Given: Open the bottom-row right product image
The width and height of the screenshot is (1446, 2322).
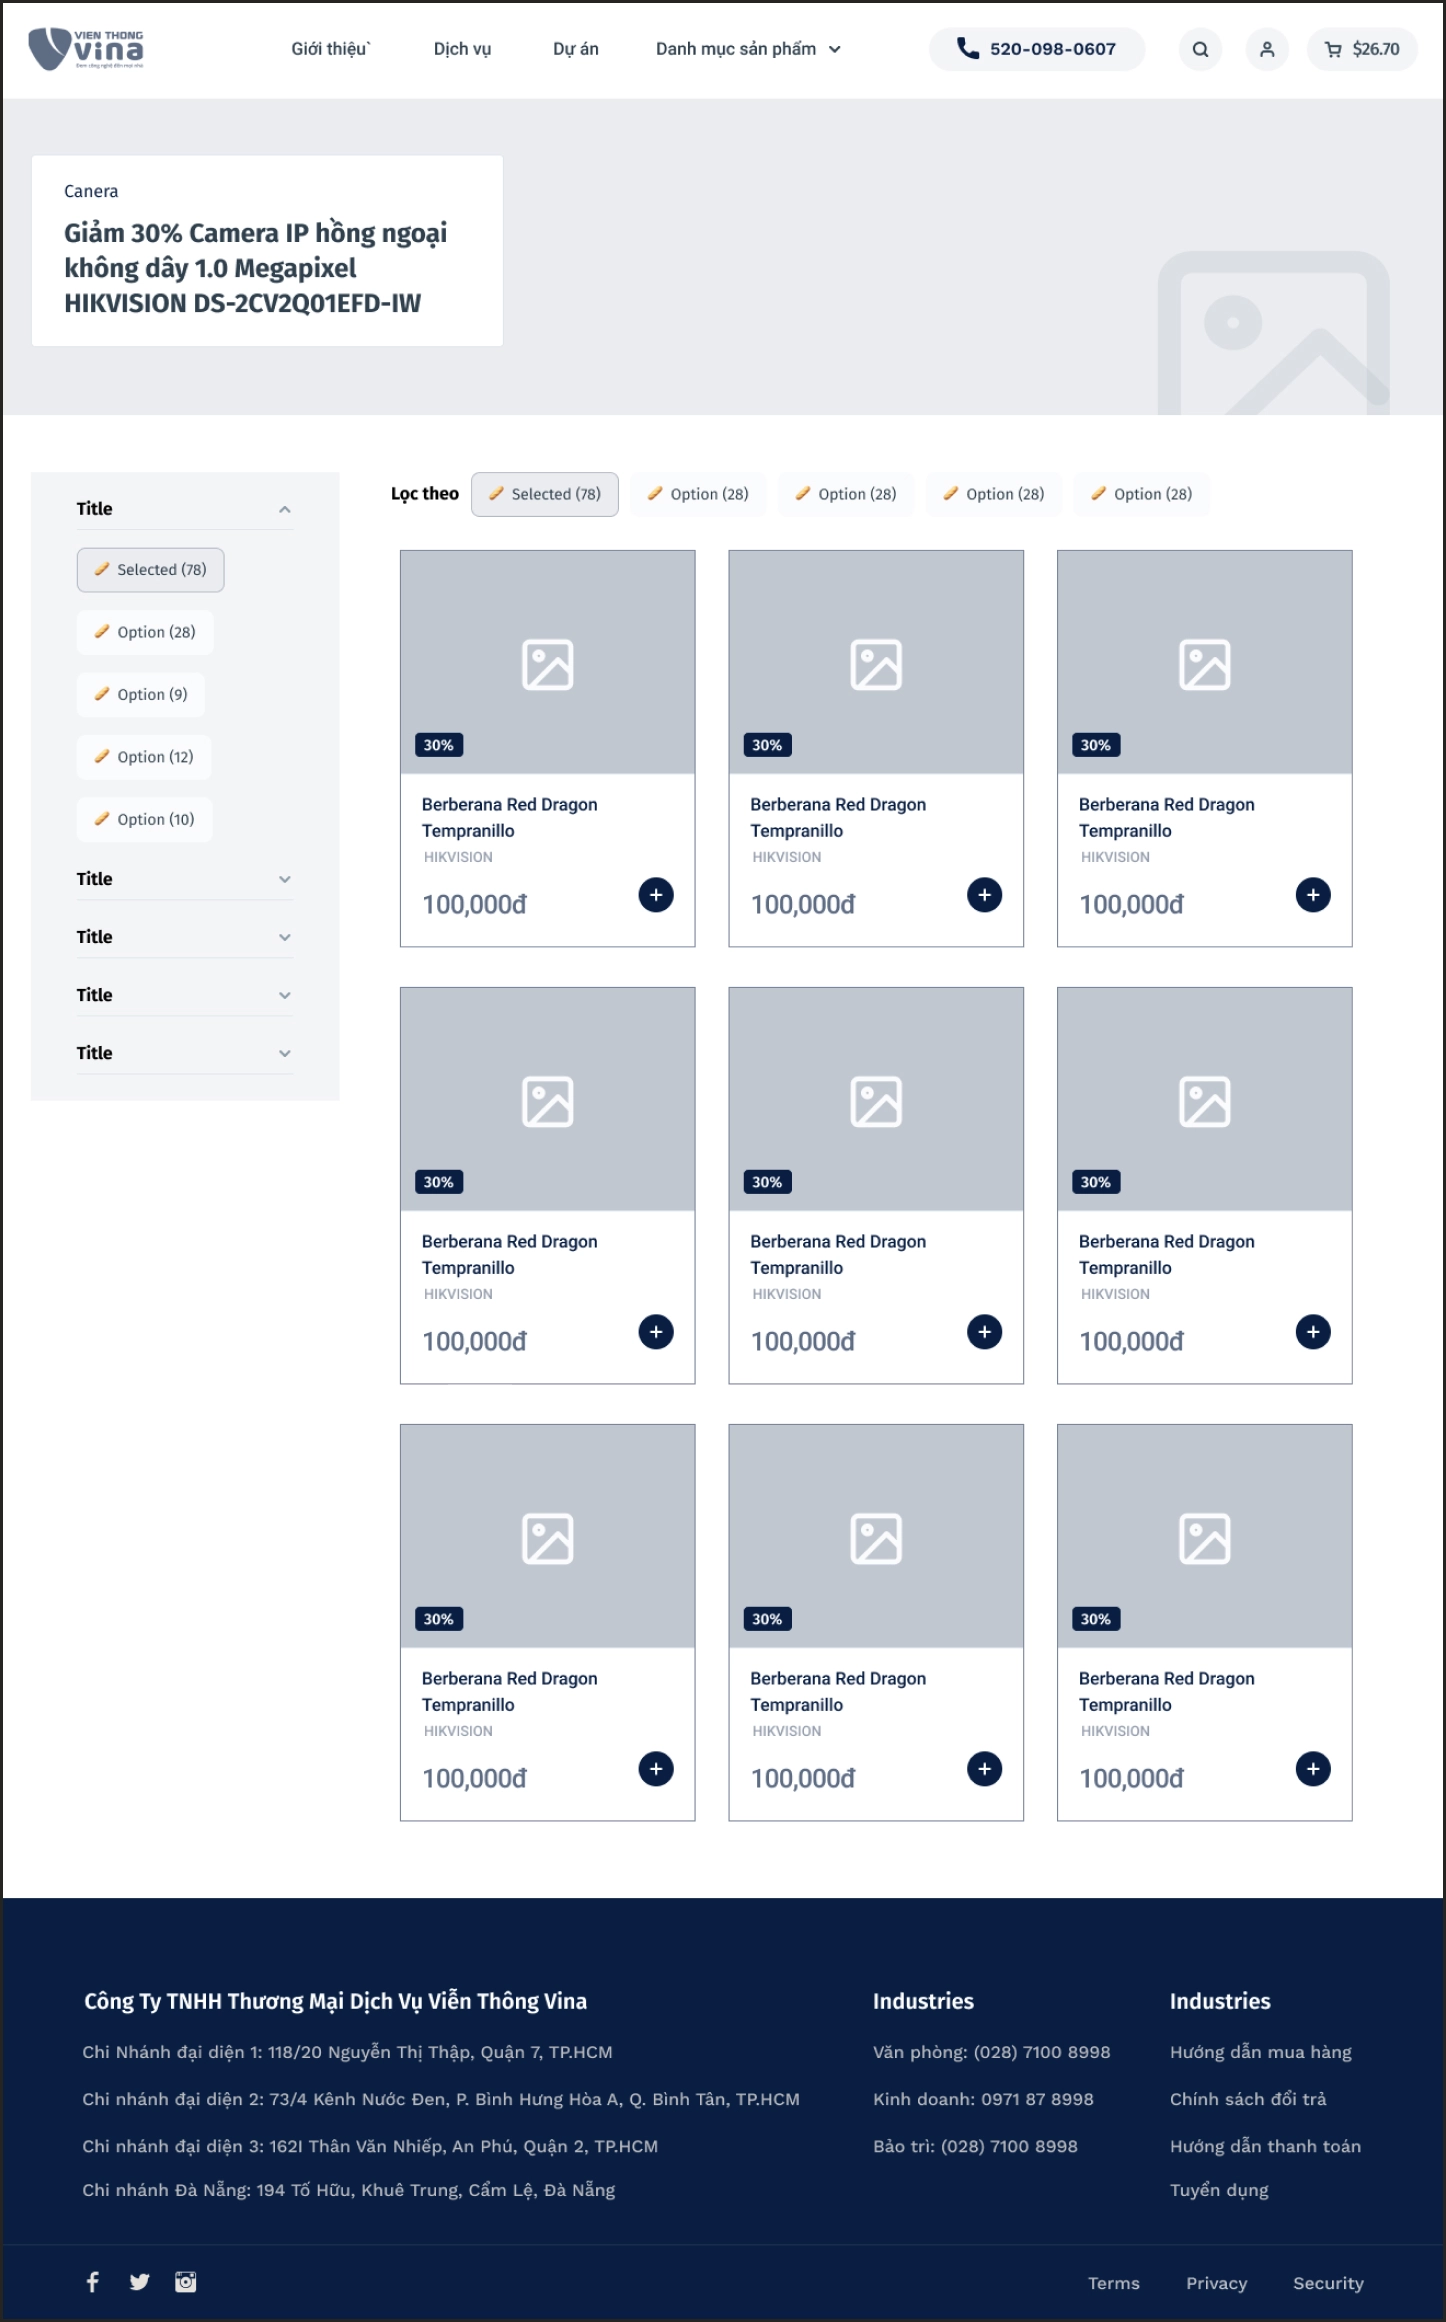Looking at the screenshot, I should click(x=1205, y=1536).
